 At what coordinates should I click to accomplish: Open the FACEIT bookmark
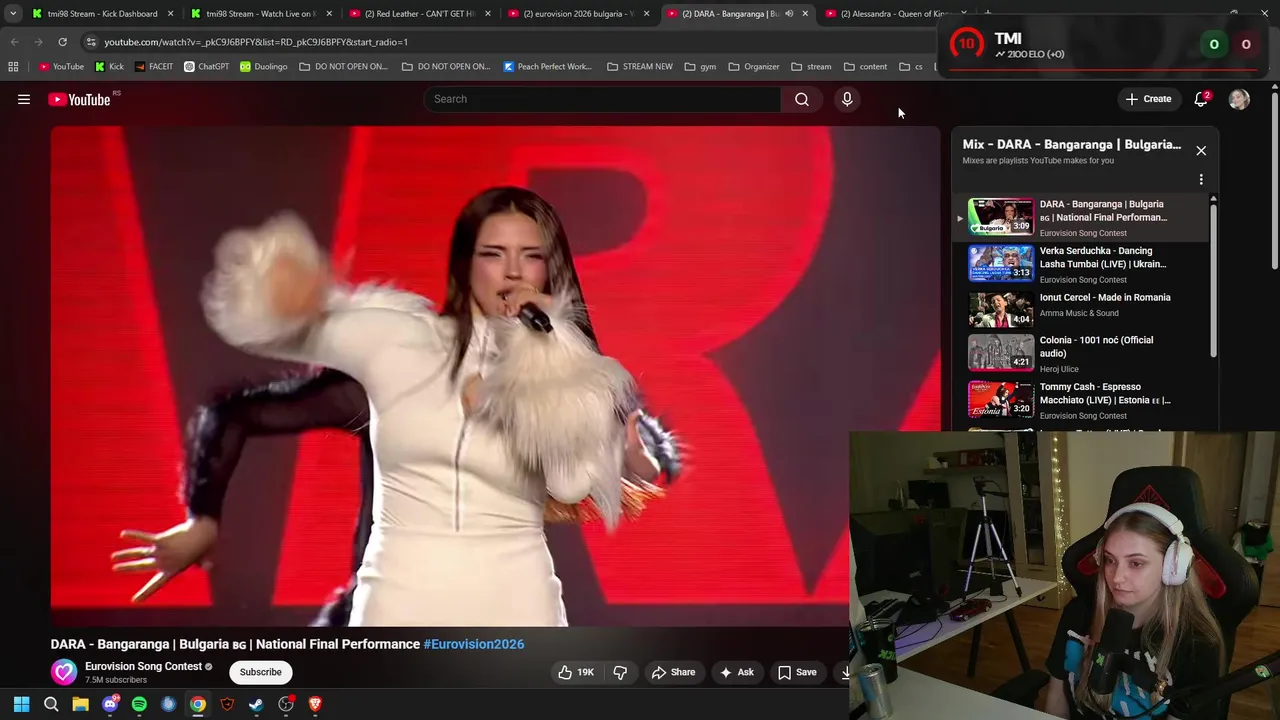(153, 67)
